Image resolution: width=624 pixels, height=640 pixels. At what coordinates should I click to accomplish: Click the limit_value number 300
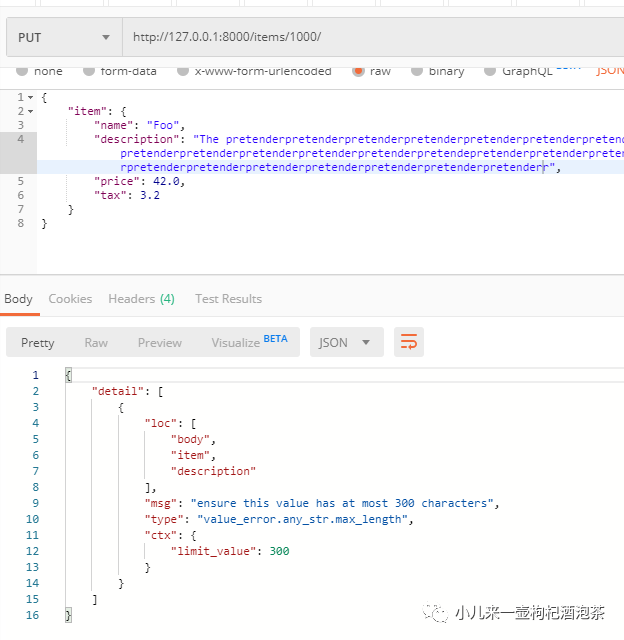[279, 551]
